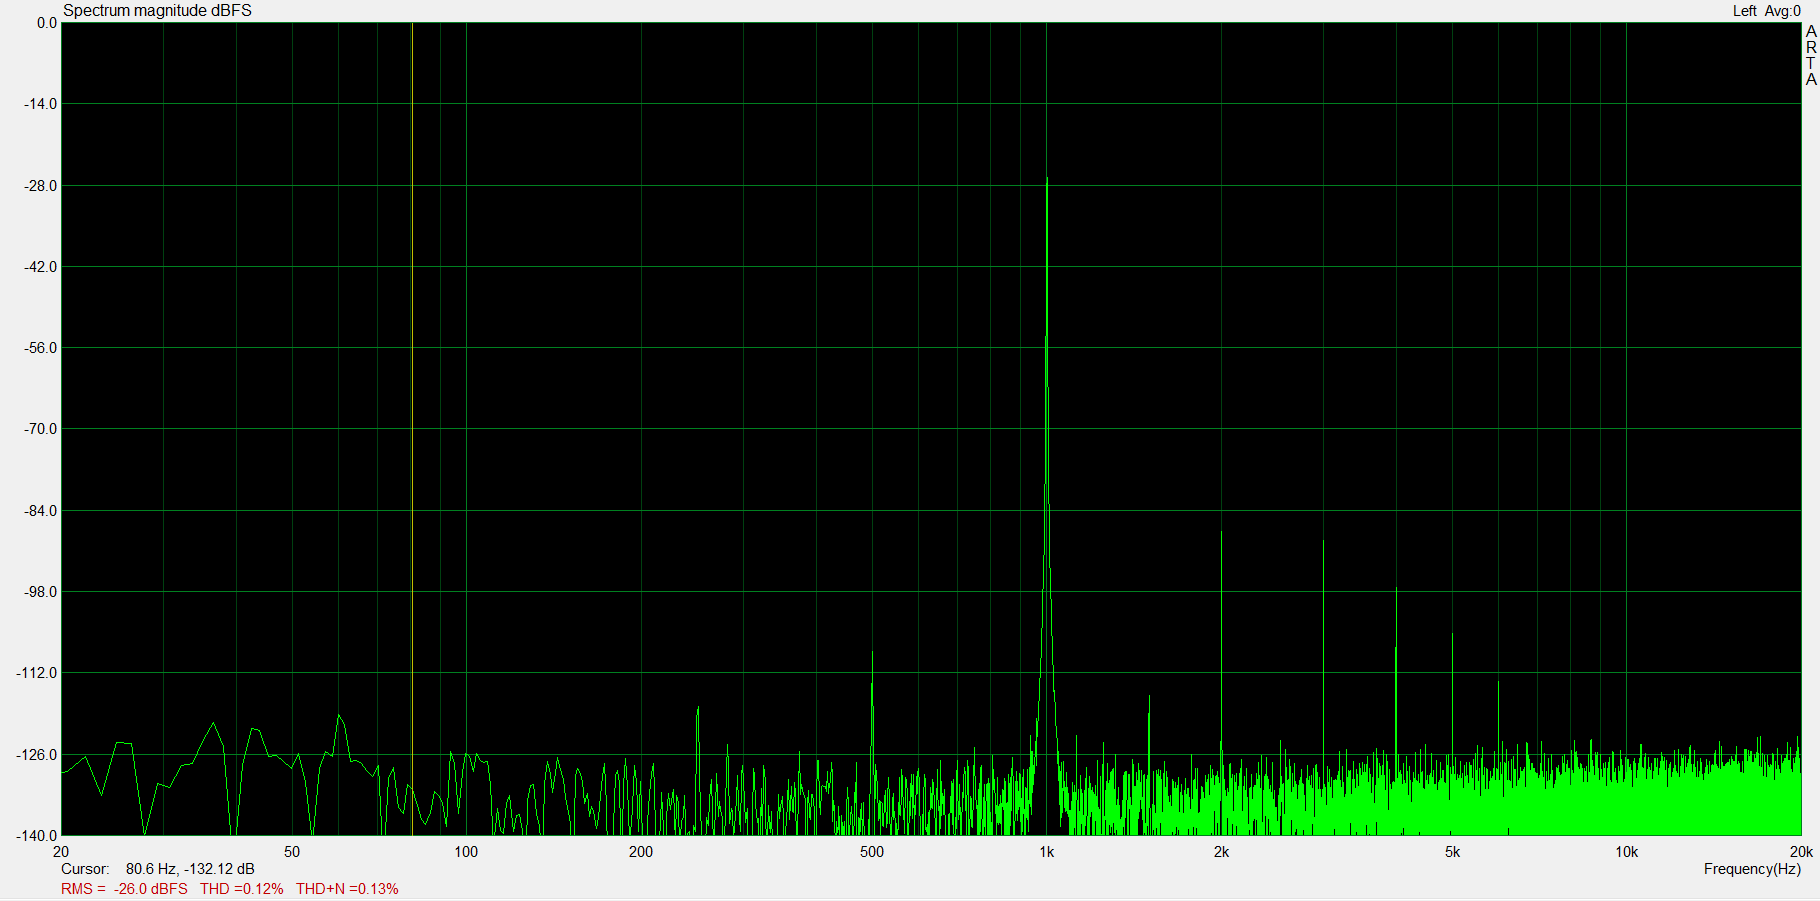The height and width of the screenshot is (901, 1820).
Task: Click the '-98.0' level axis label
Action: [x=41, y=592]
